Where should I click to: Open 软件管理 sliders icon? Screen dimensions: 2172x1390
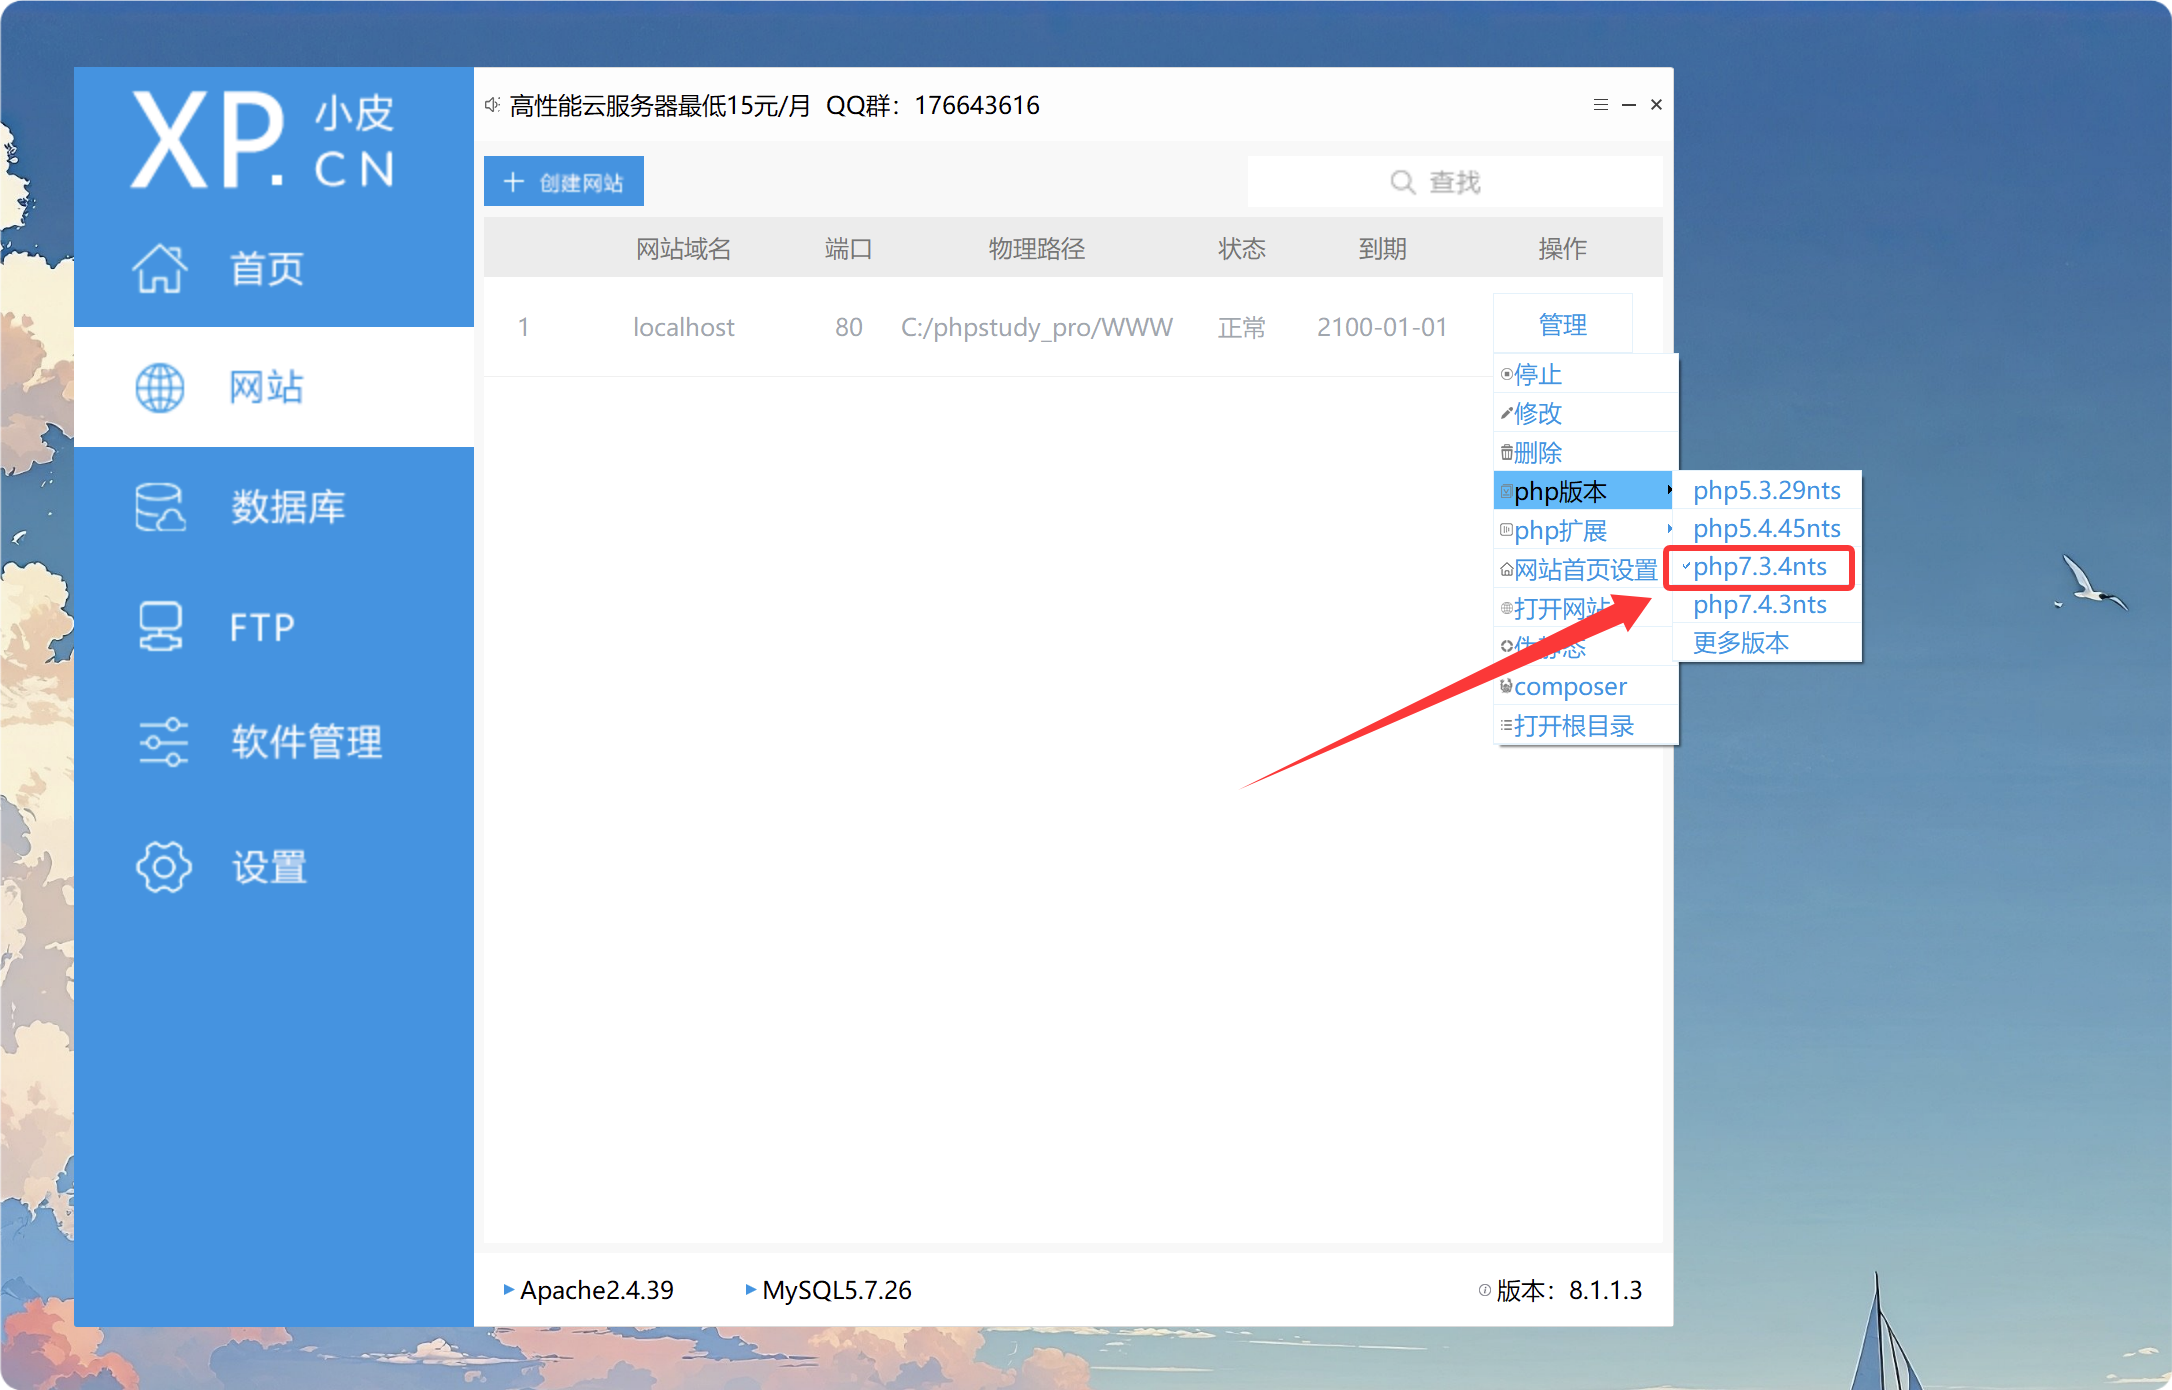click(x=163, y=742)
